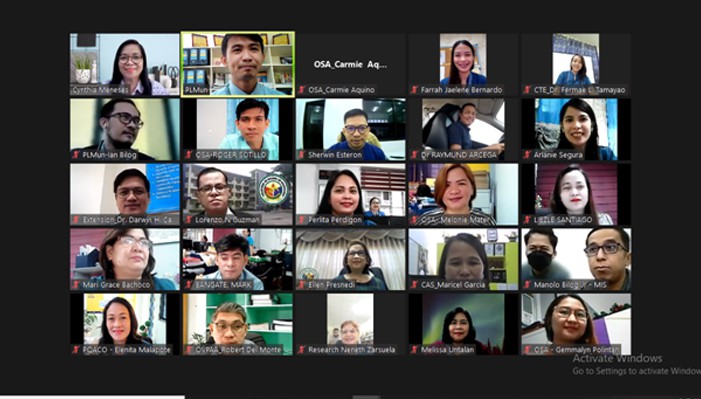Select OSA_Carmie Aquino camera-off tile
Viewport: 701px width, 399px height.
pos(350,64)
